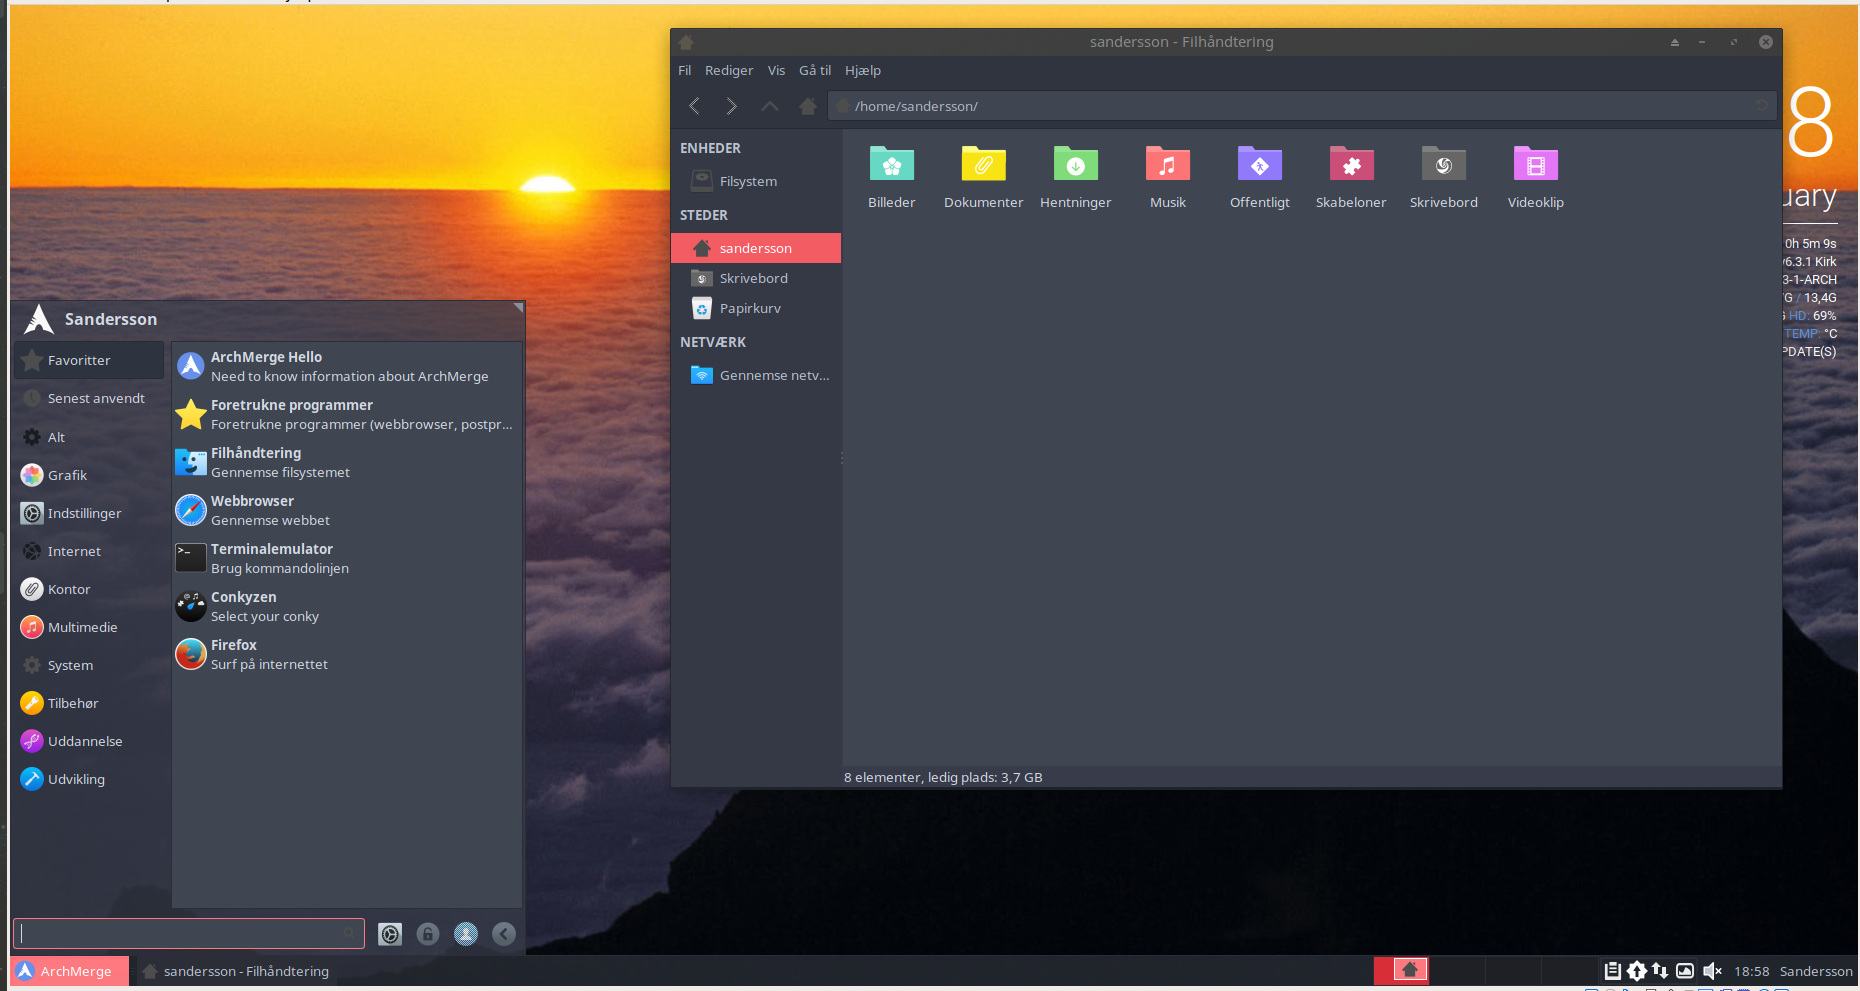1860x991 pixels.
Task: Select the Uddannelse category
Action: click(x=89, y=741)
